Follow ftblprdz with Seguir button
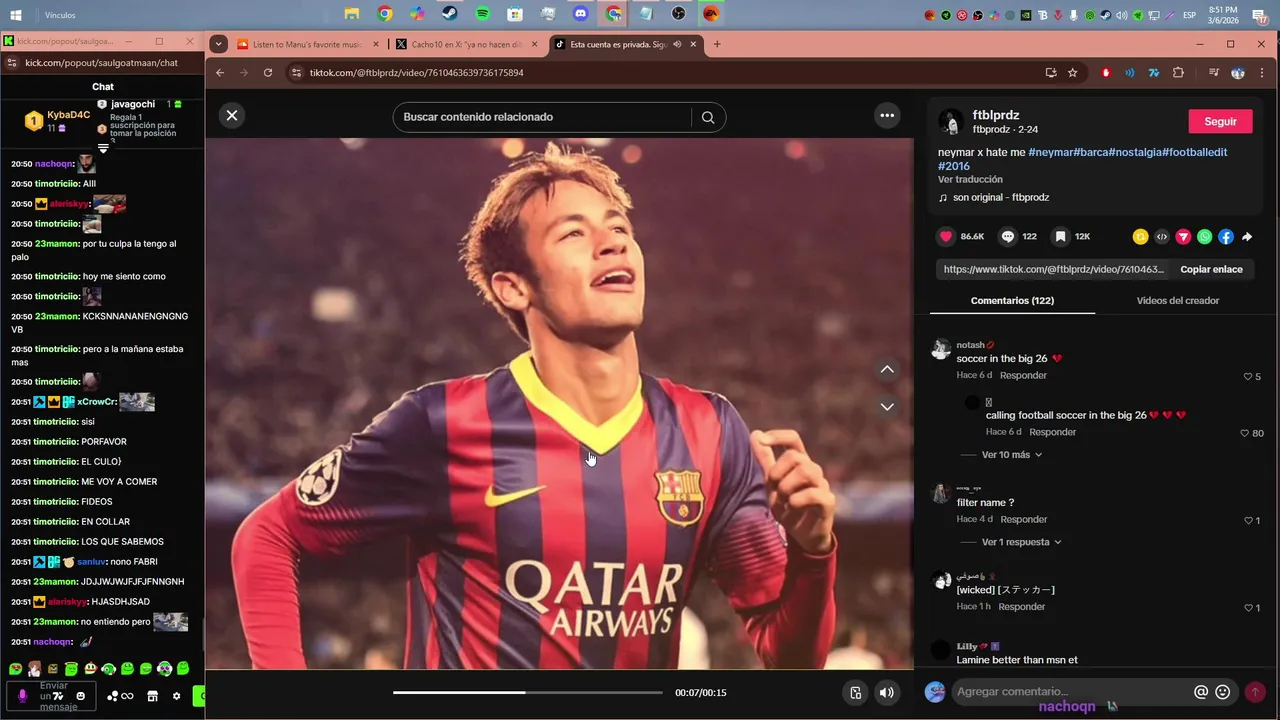The image size is (1280, 720). coord(1220,121)
